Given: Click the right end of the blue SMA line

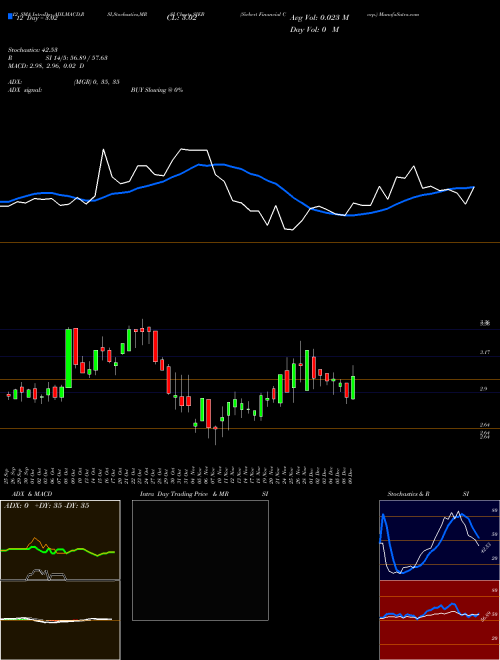Looking at the screenshot, I should pyautogui.click(x=474, y=187).
